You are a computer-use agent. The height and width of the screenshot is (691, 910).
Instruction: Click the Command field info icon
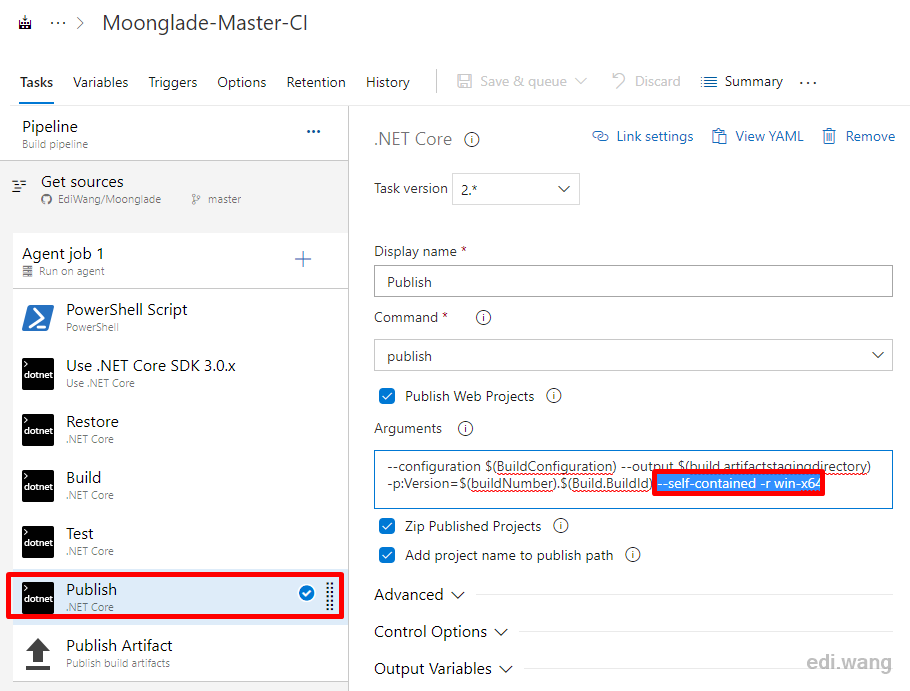point(483,318)
